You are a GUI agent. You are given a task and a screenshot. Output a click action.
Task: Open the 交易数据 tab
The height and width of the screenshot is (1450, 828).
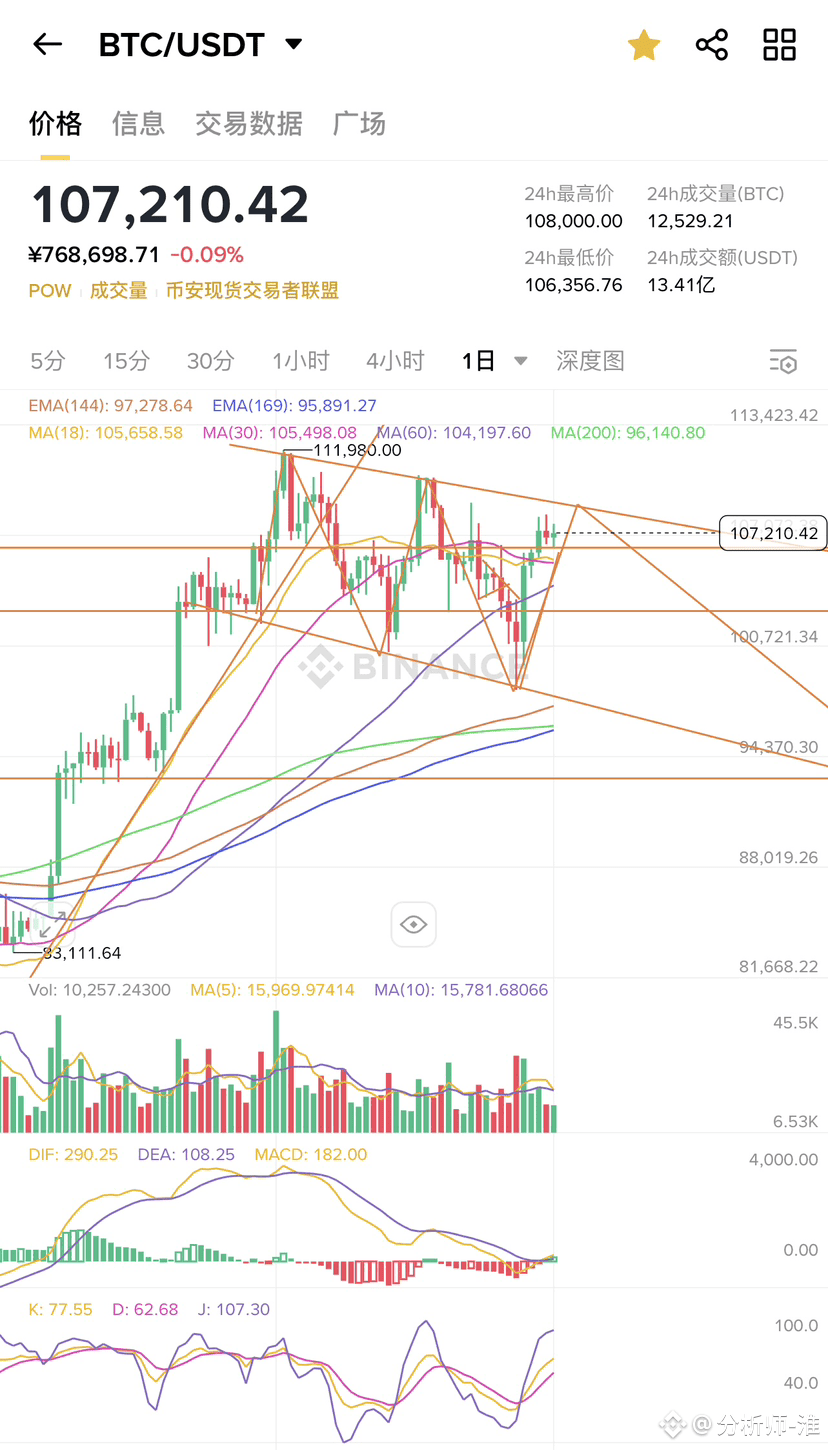click(249, 124)
